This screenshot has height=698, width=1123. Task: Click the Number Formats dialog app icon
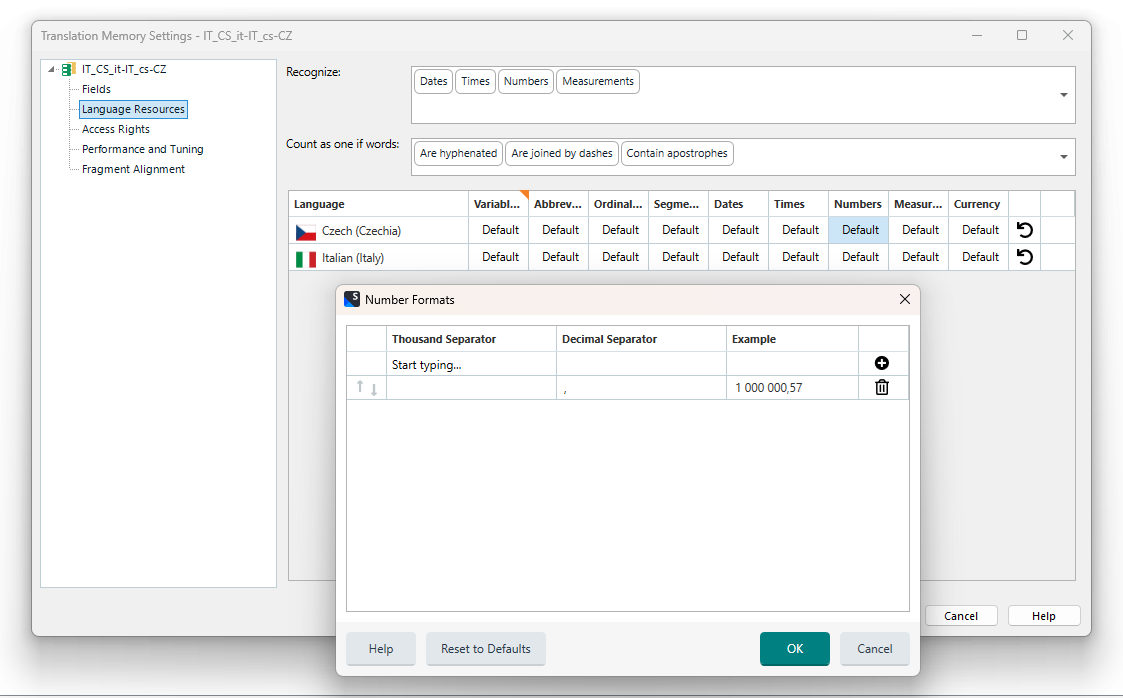pyautogui.click(x=352, y=299)
